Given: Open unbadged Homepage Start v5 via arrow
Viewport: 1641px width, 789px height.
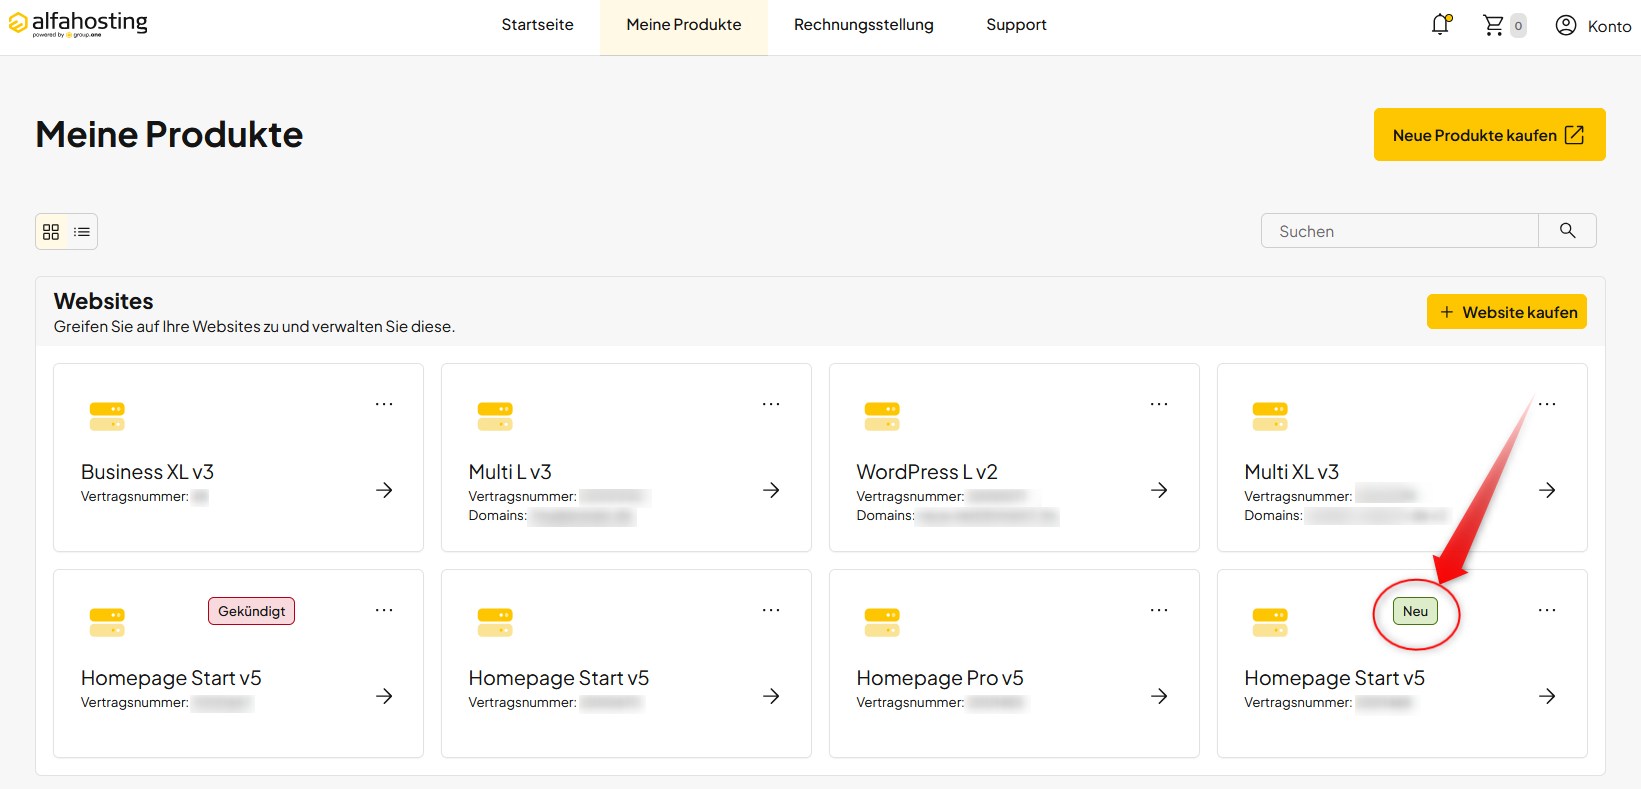Looking at the screenshot, I should click(x=771, y=696).
